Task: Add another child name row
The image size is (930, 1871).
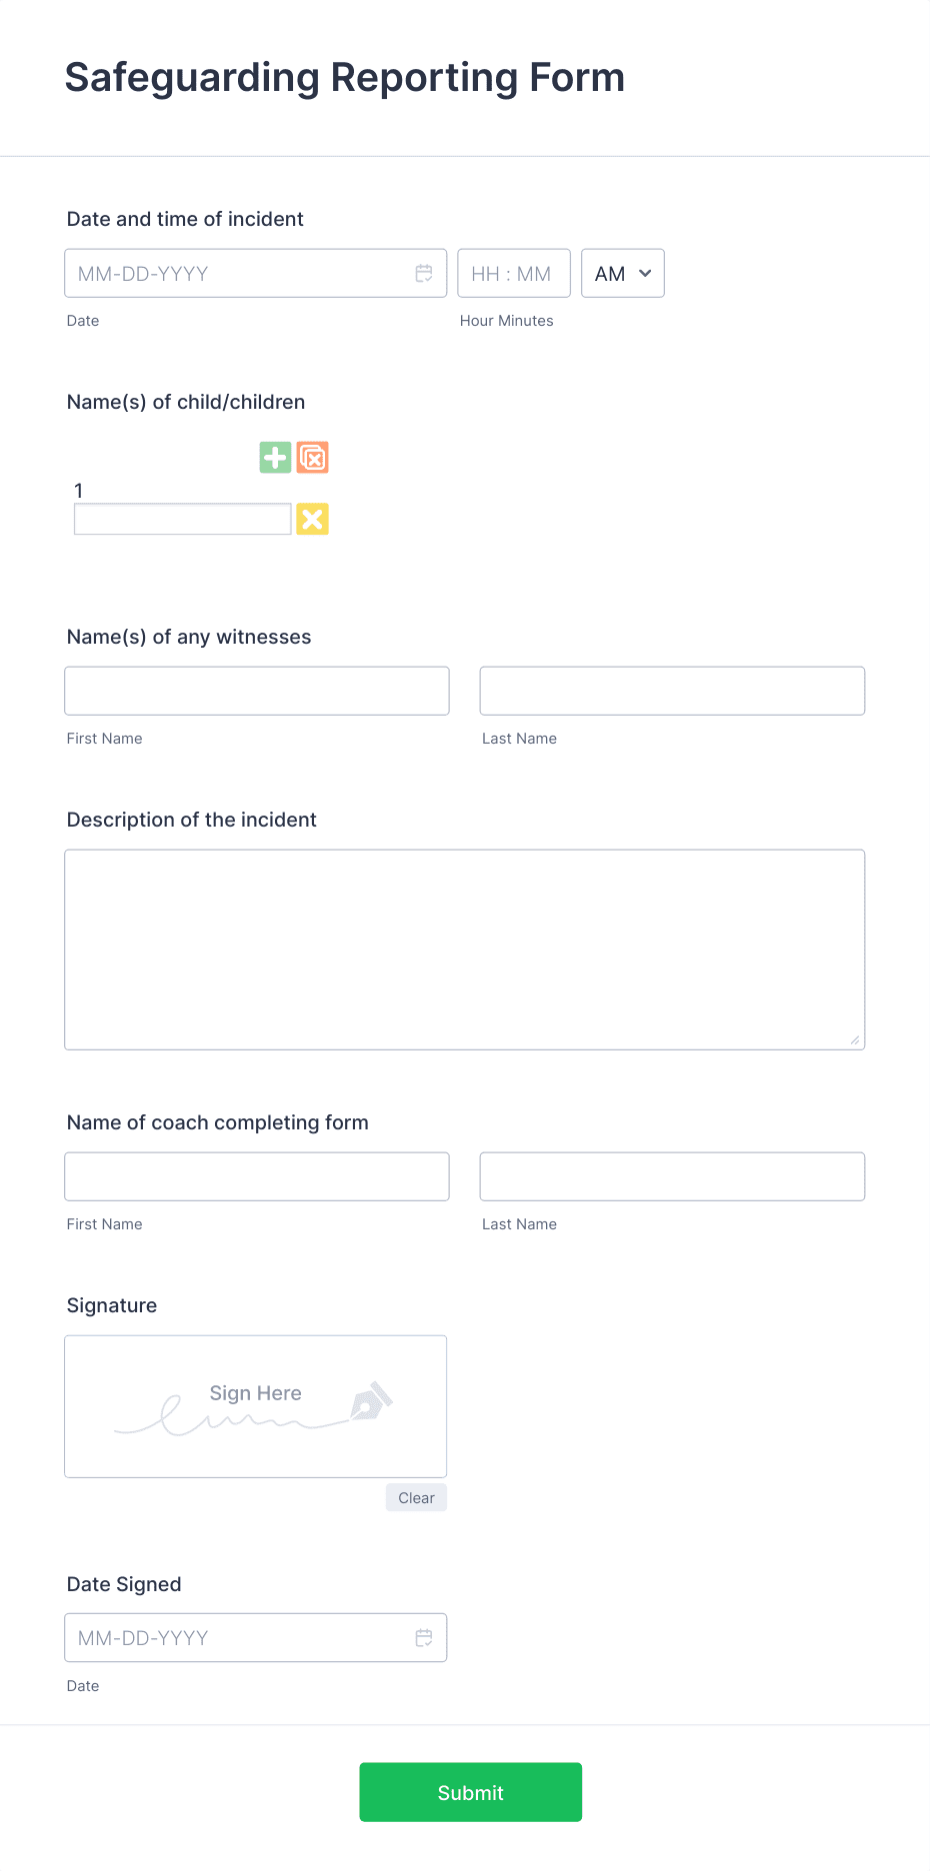Action: click(x=274, y=457)
